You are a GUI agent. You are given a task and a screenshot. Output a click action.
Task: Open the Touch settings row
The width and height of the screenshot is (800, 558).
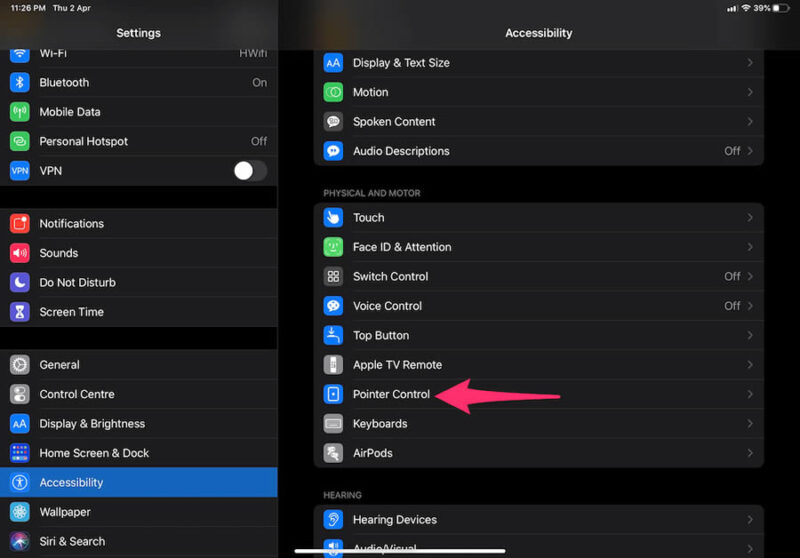pyautogui.click(x=538, y=217)
